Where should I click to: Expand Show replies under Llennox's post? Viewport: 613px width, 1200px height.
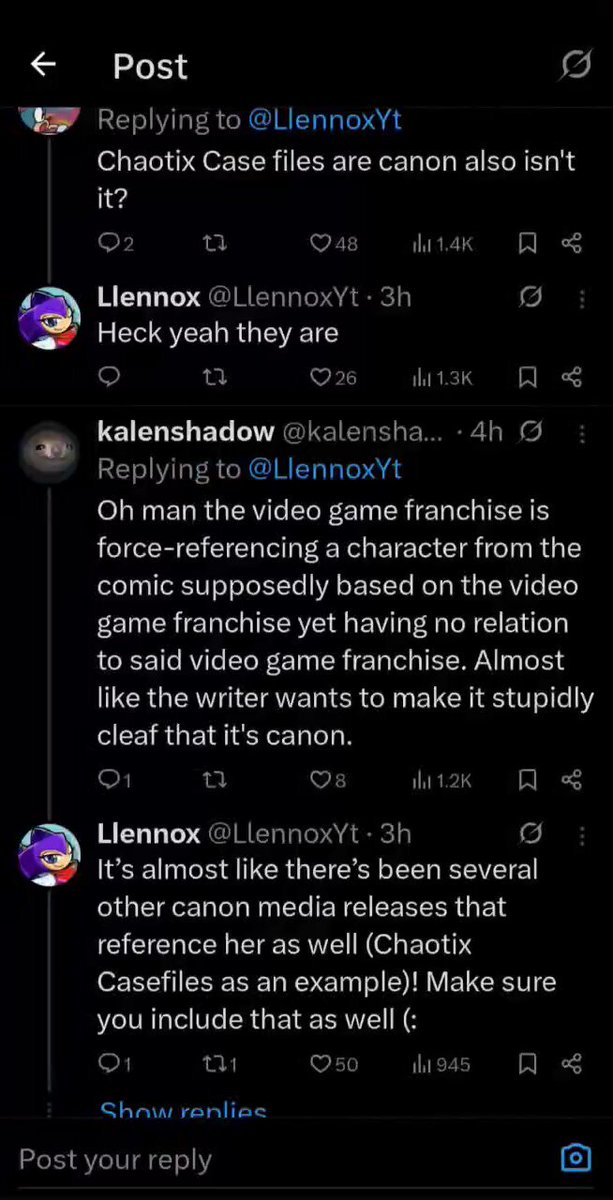183,1110
